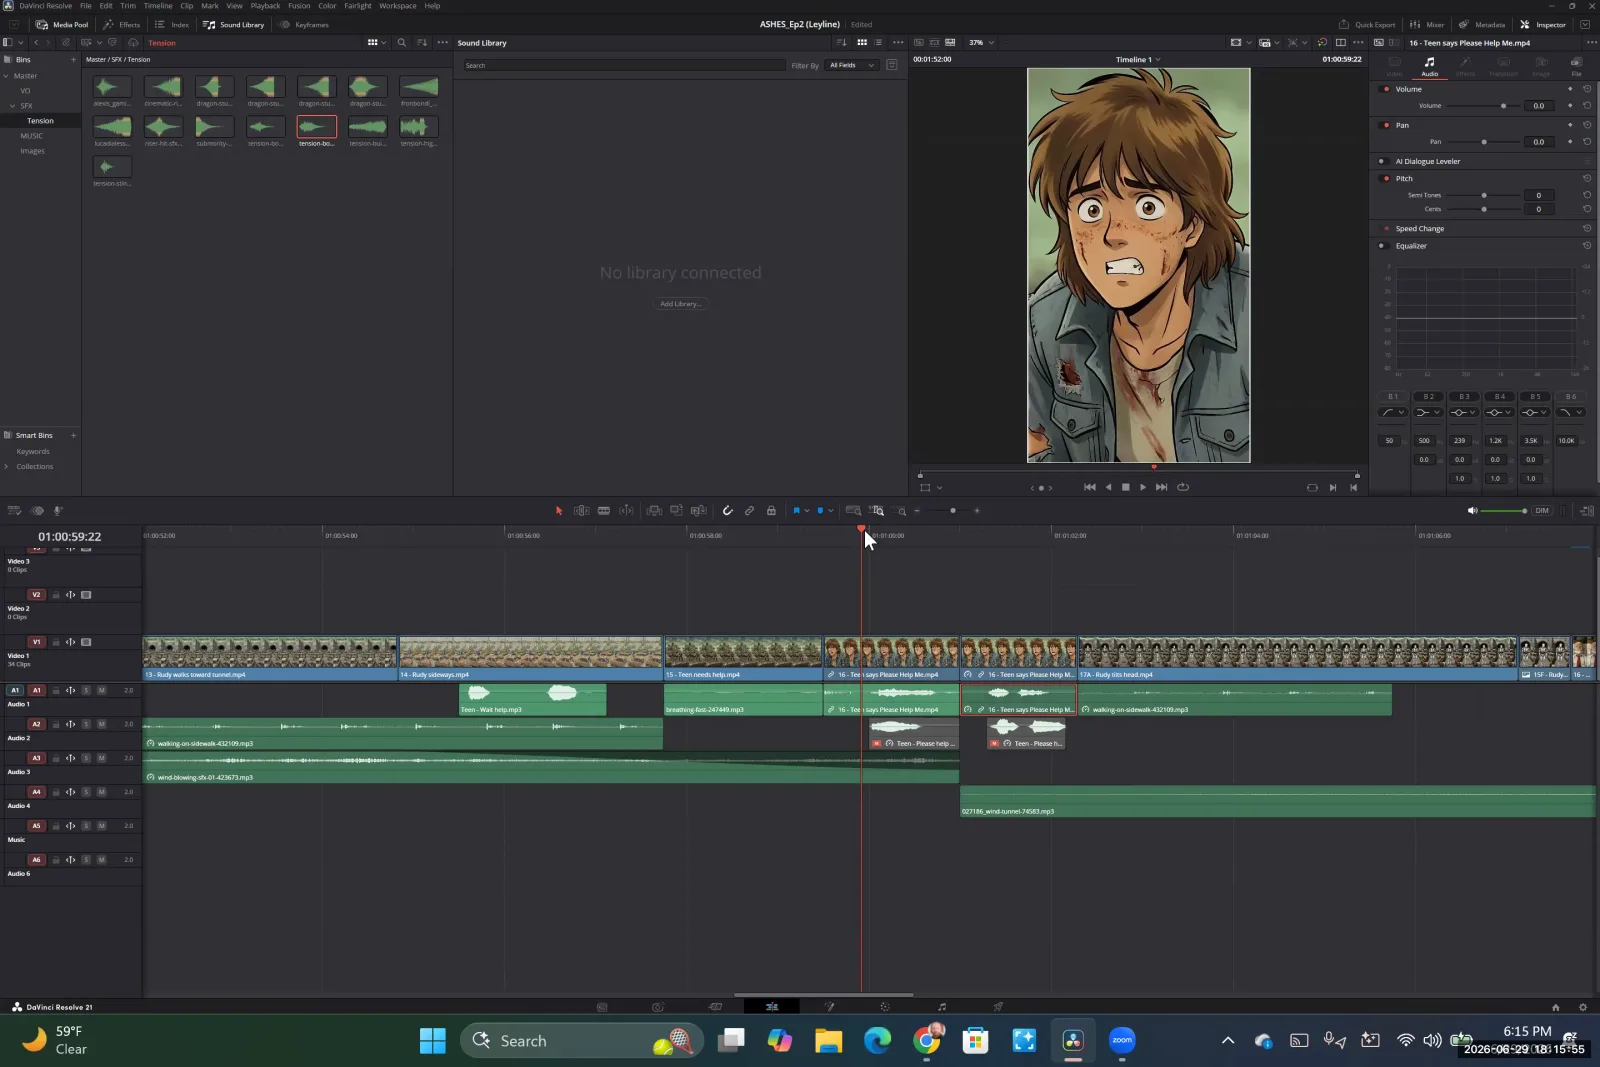This screenshot has height=1067, width=1600.
Task: Stop playback in the viewer
Action: [x=1125, y=488]
